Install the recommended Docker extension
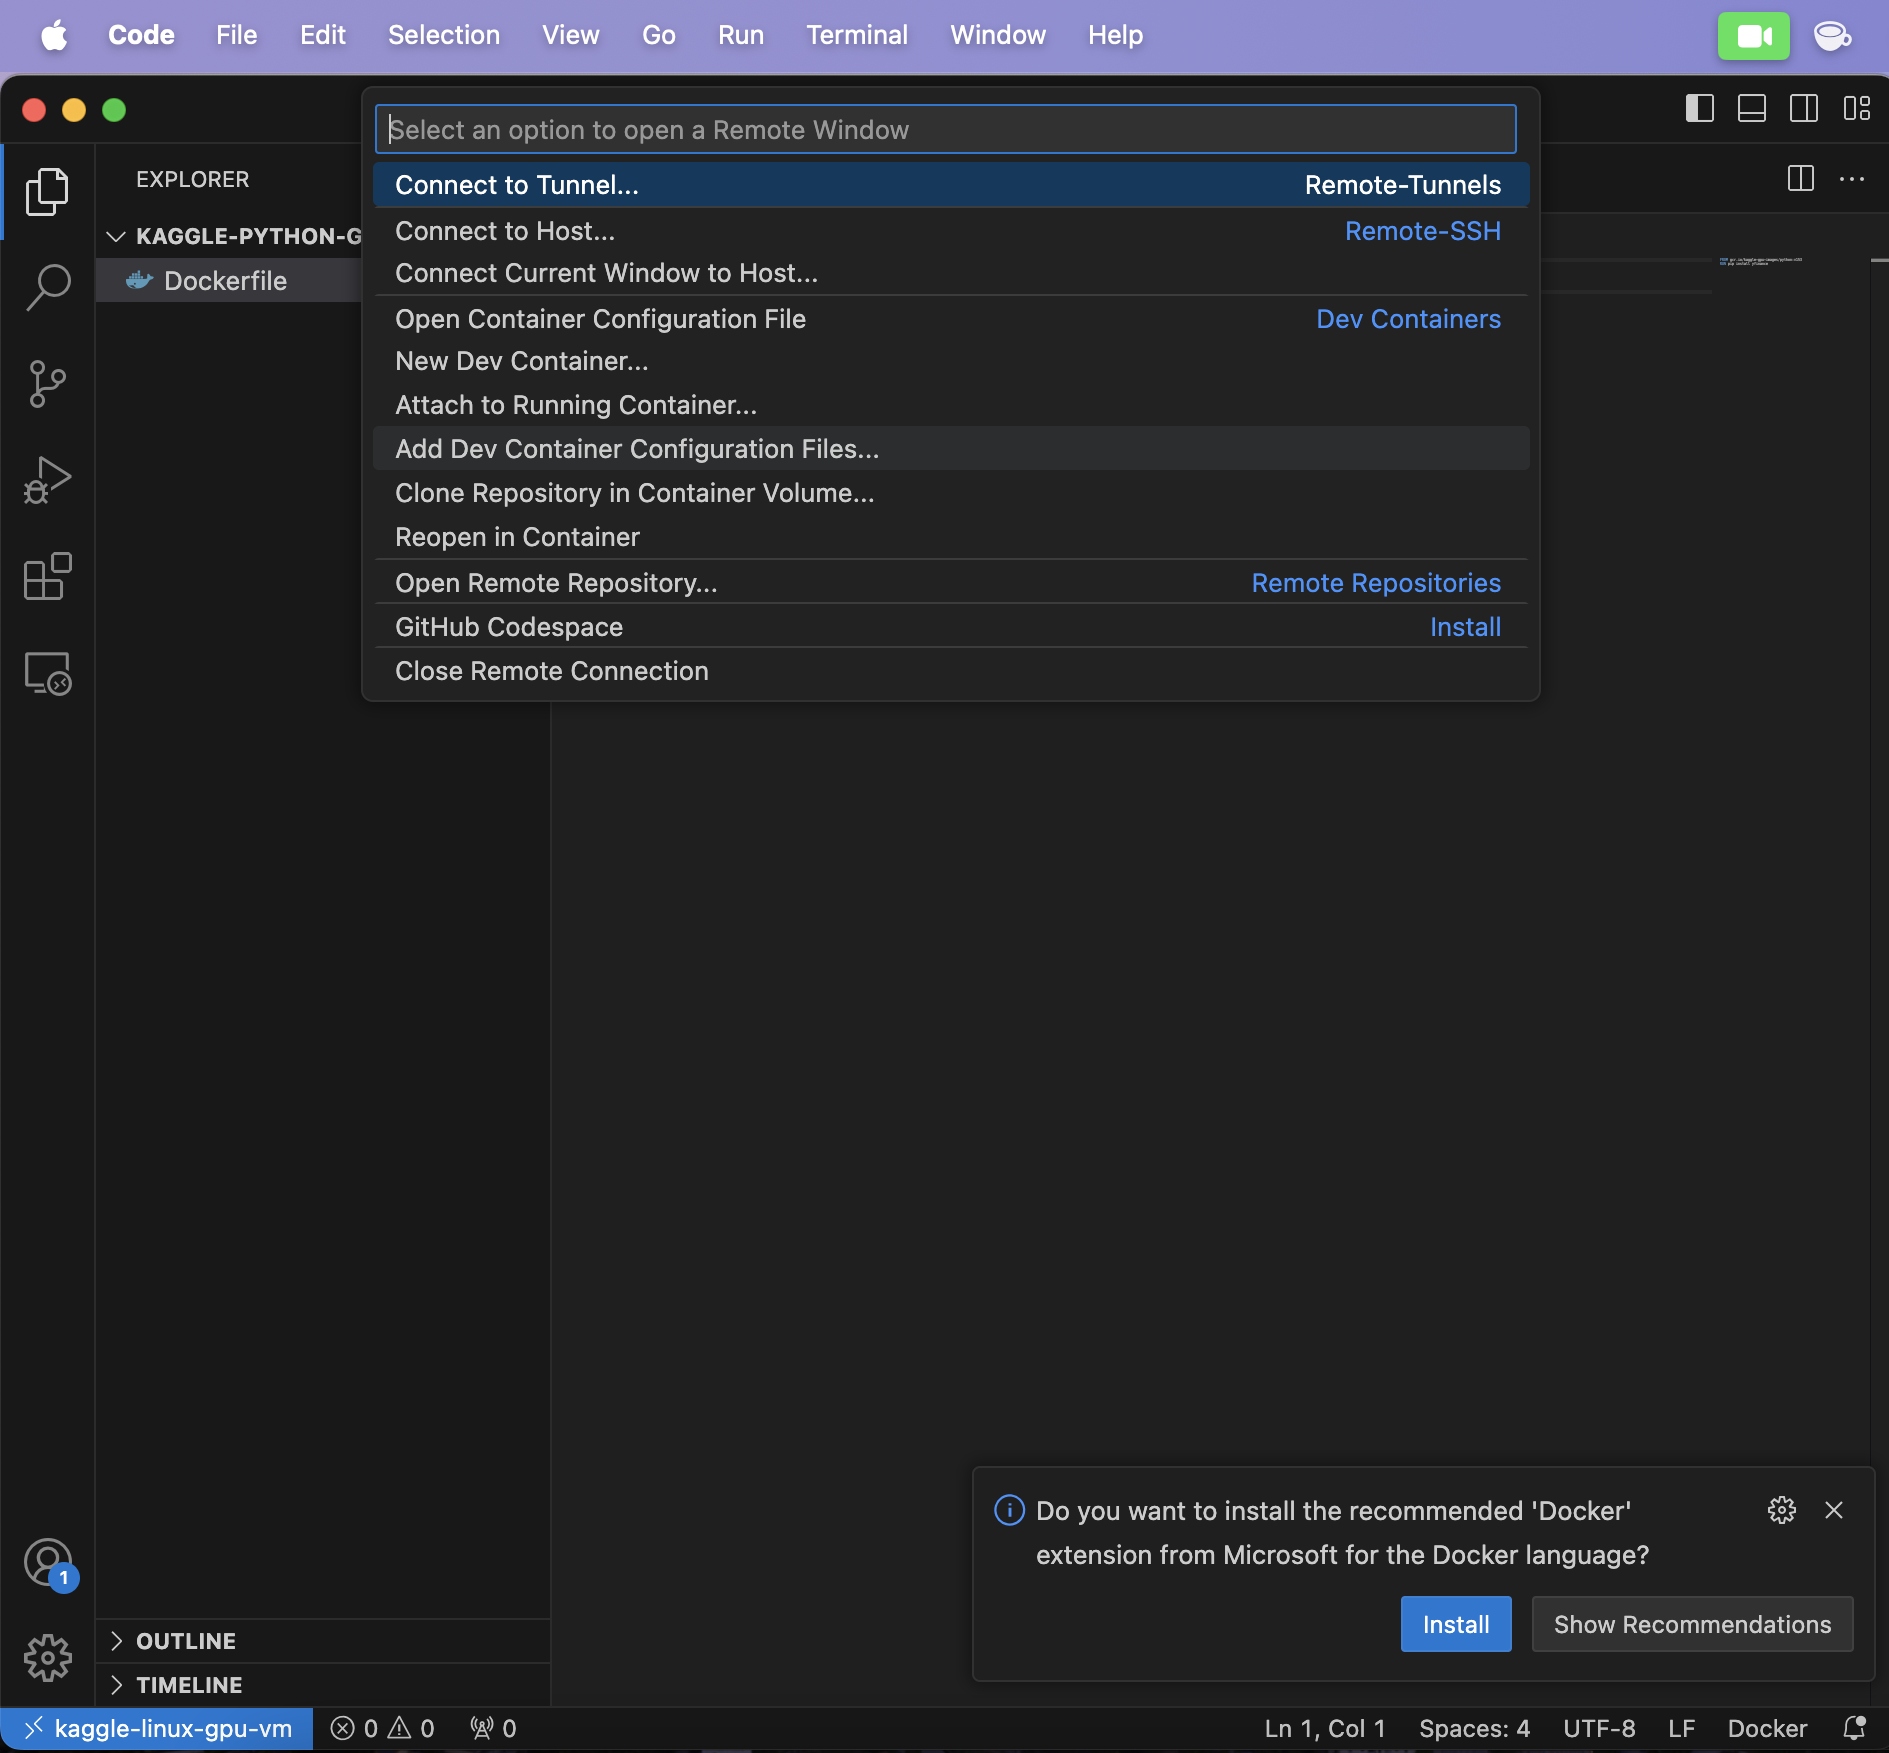Viewport: 1889px width, 1753px height. pos(1455,1624)
